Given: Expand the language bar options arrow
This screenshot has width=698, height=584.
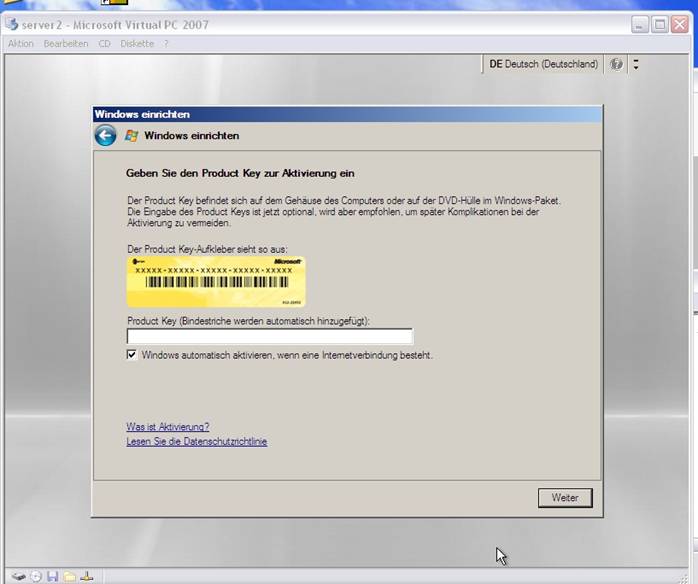Looking at the screenshot, I should pos(636,64).
